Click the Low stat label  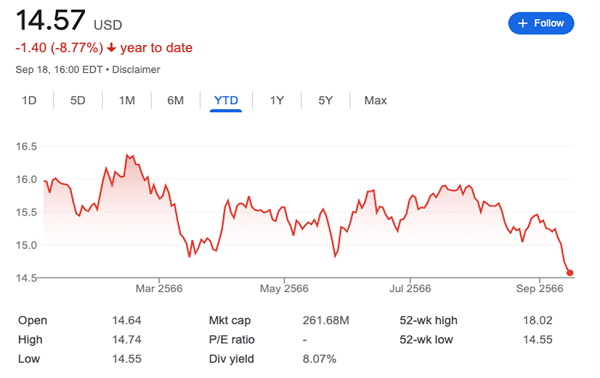(29, 359)
